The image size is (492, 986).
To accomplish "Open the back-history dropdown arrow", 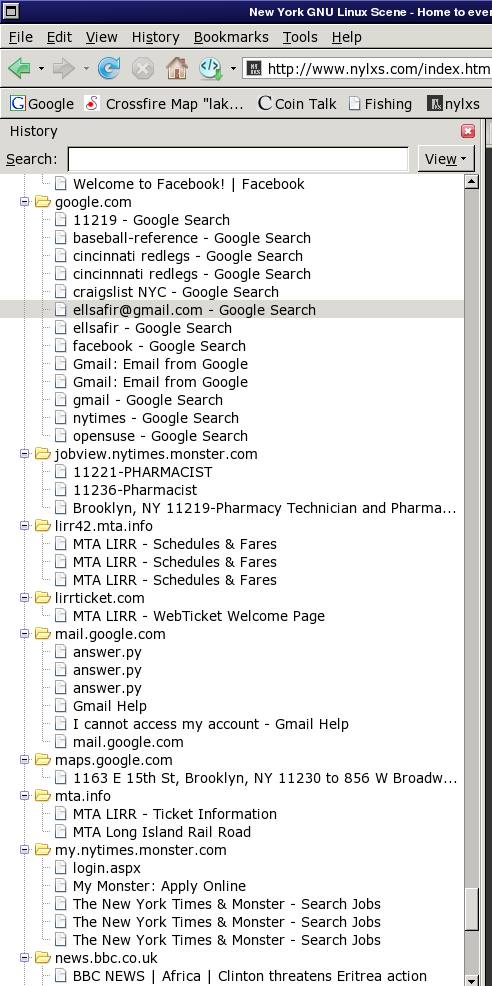I will pyautogui.click(x=42, y=68).
